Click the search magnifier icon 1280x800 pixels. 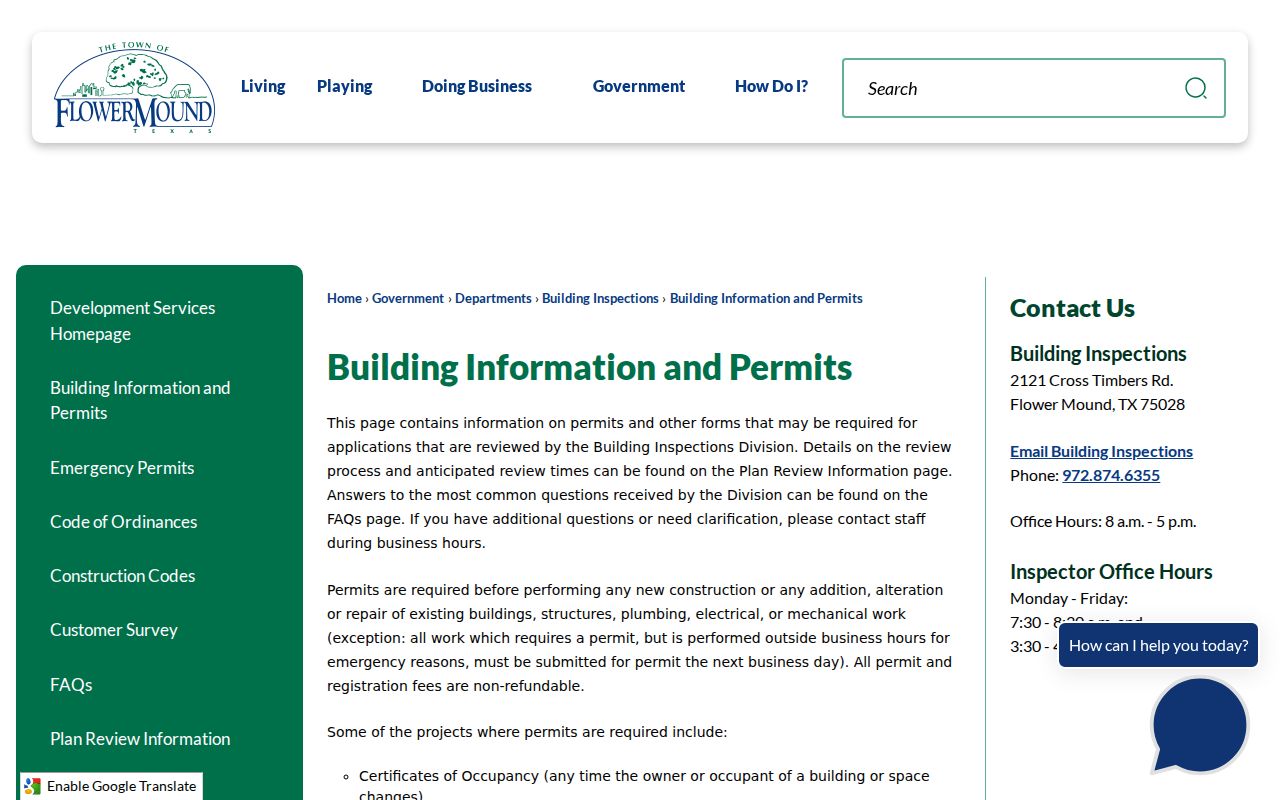1195,88
